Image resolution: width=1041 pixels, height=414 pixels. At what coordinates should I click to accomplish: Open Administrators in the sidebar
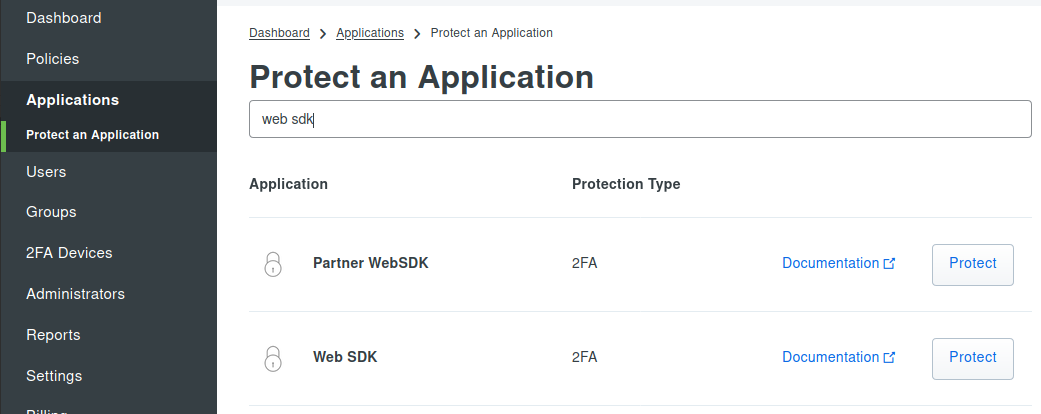75,294
